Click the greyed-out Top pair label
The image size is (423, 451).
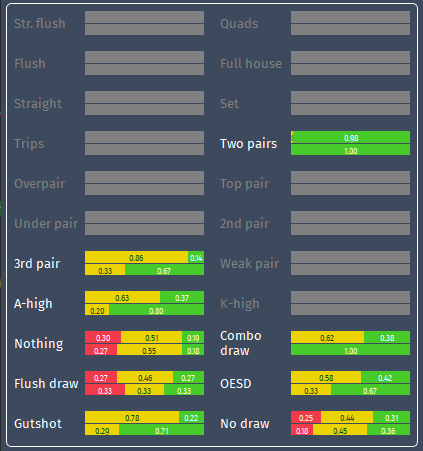click(244, 183)
